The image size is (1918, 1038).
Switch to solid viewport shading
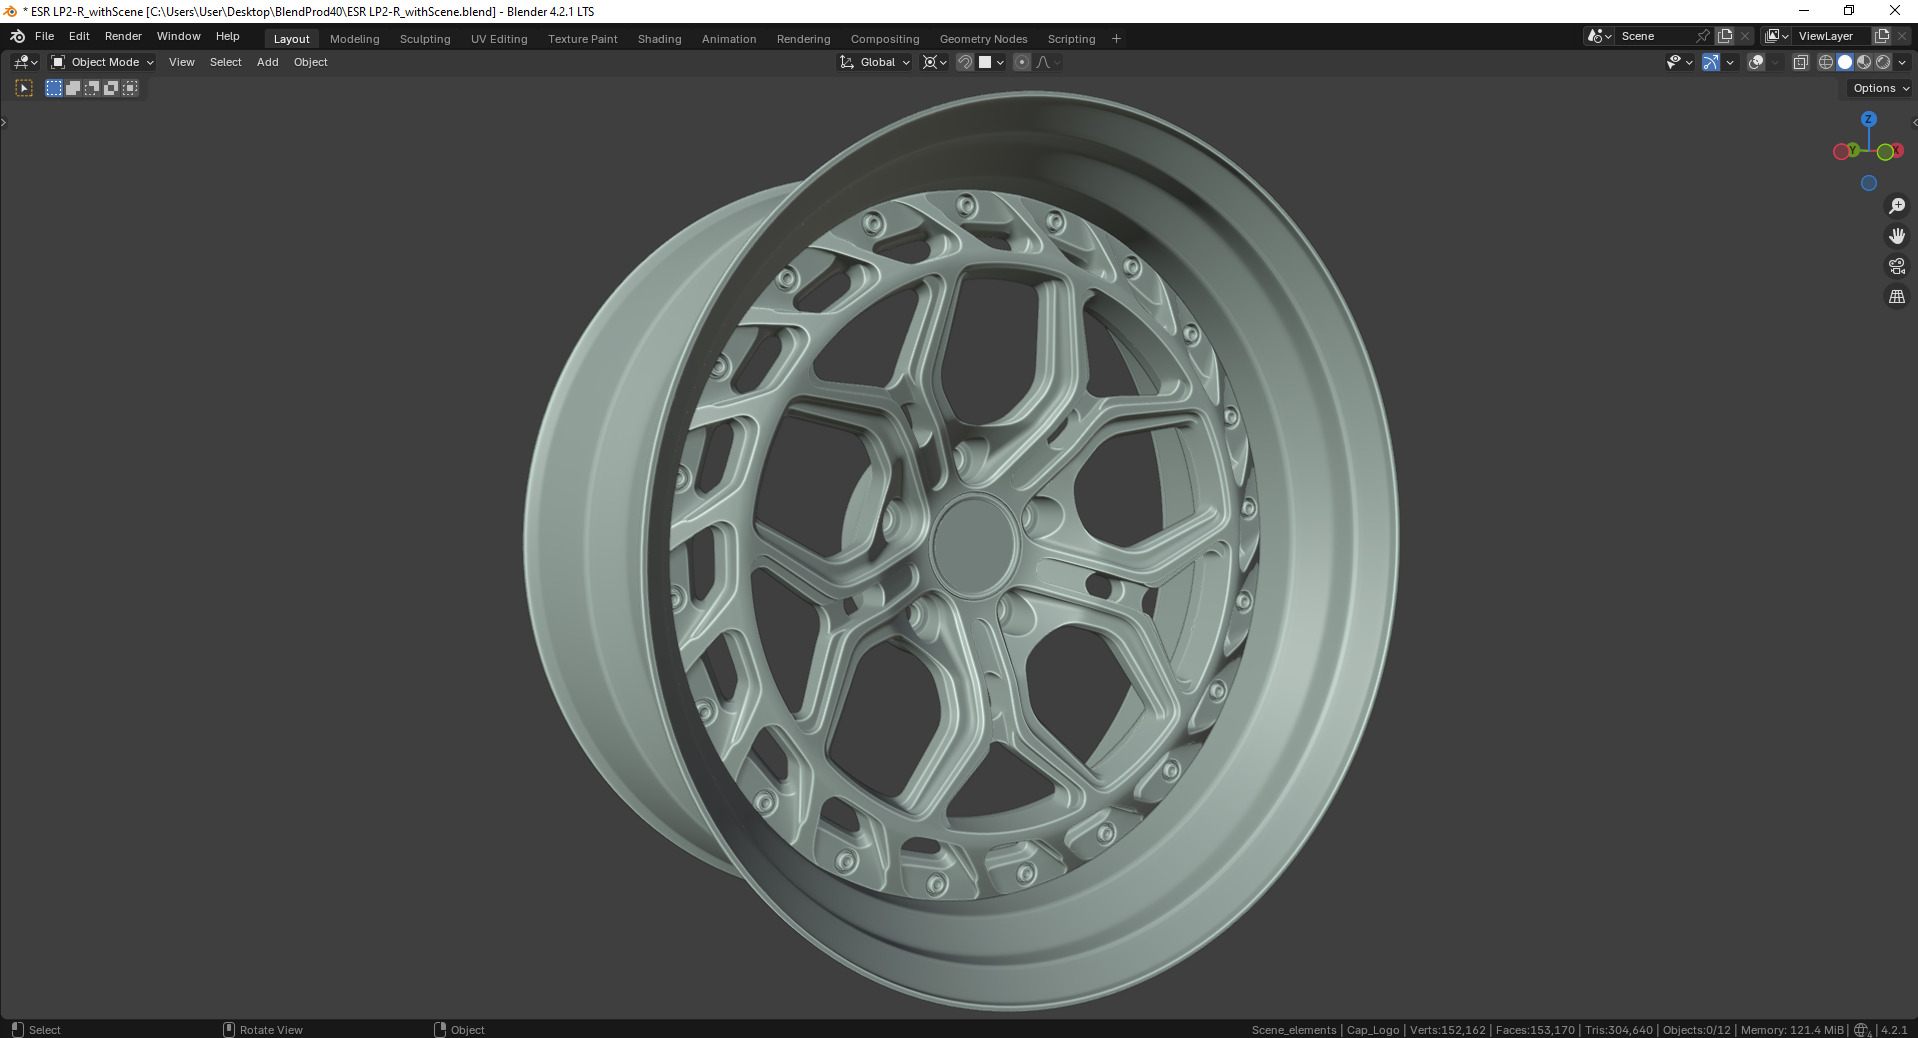coord(1845,62)
